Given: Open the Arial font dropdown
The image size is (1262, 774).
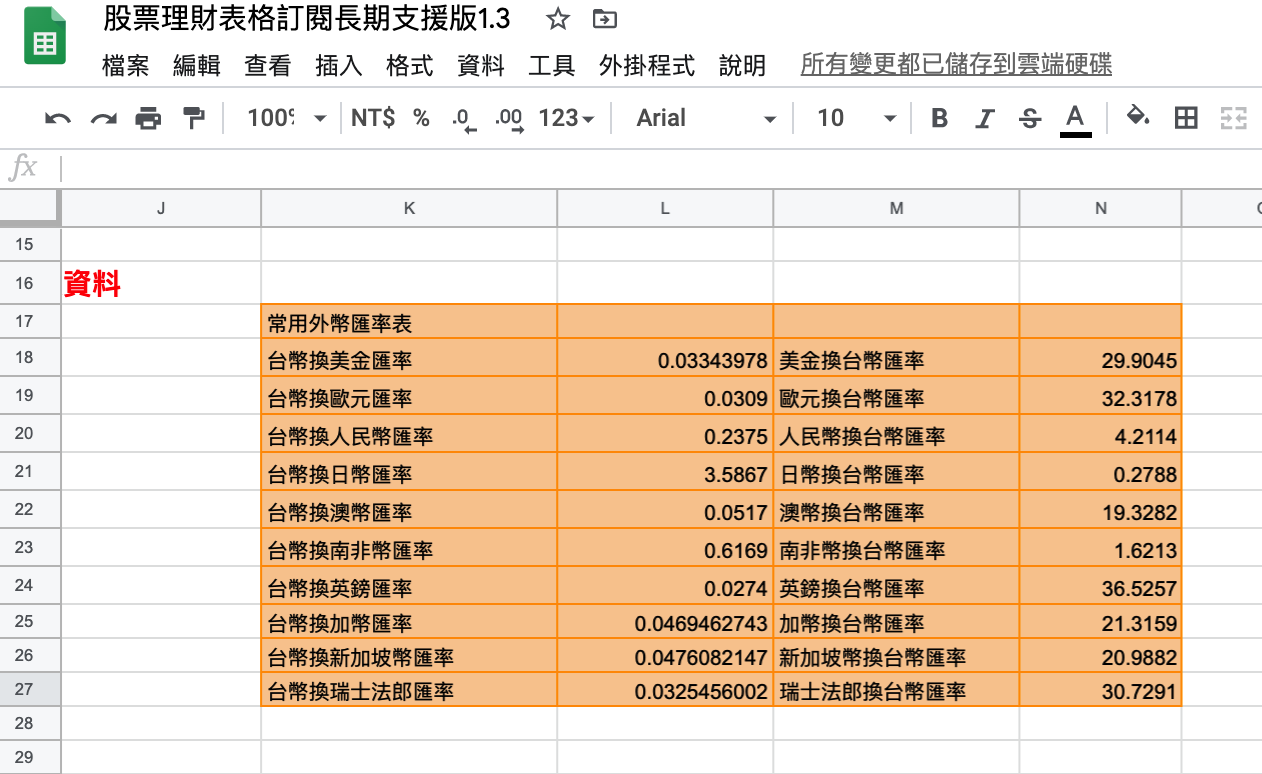Looking at the screenshot, I should 706,118.
